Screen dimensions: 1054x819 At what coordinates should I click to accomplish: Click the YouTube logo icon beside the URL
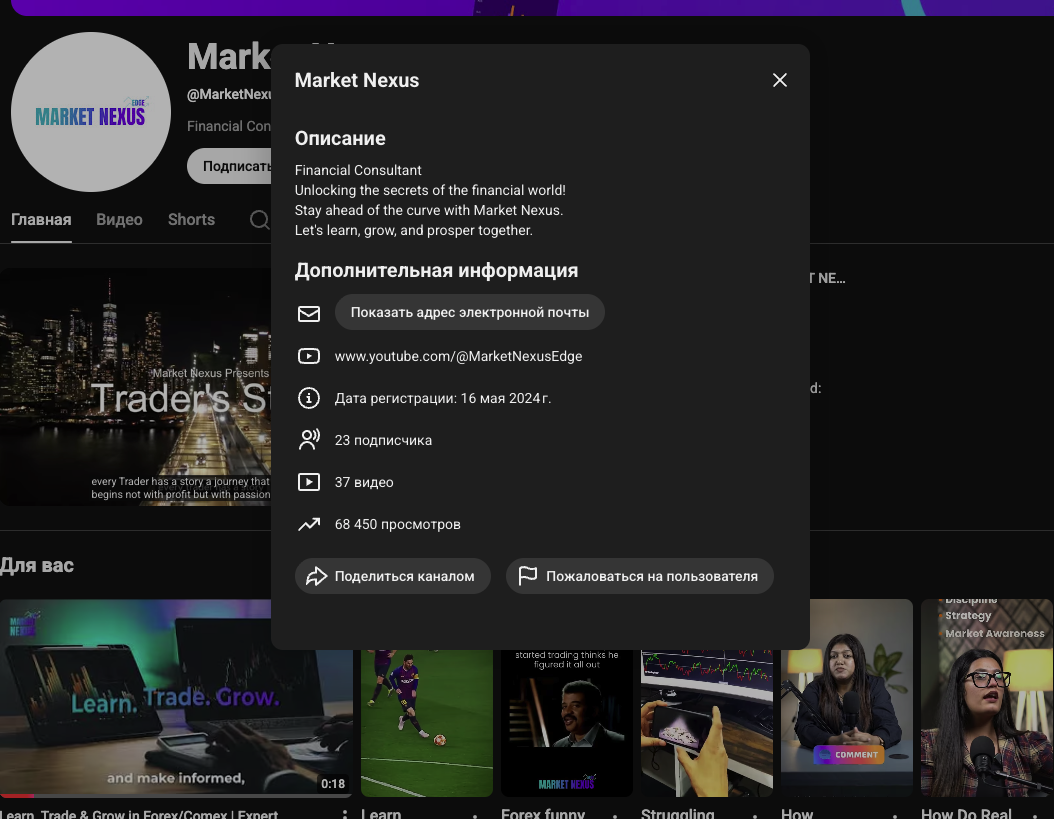pyautogui.click(x=309, y=356)
